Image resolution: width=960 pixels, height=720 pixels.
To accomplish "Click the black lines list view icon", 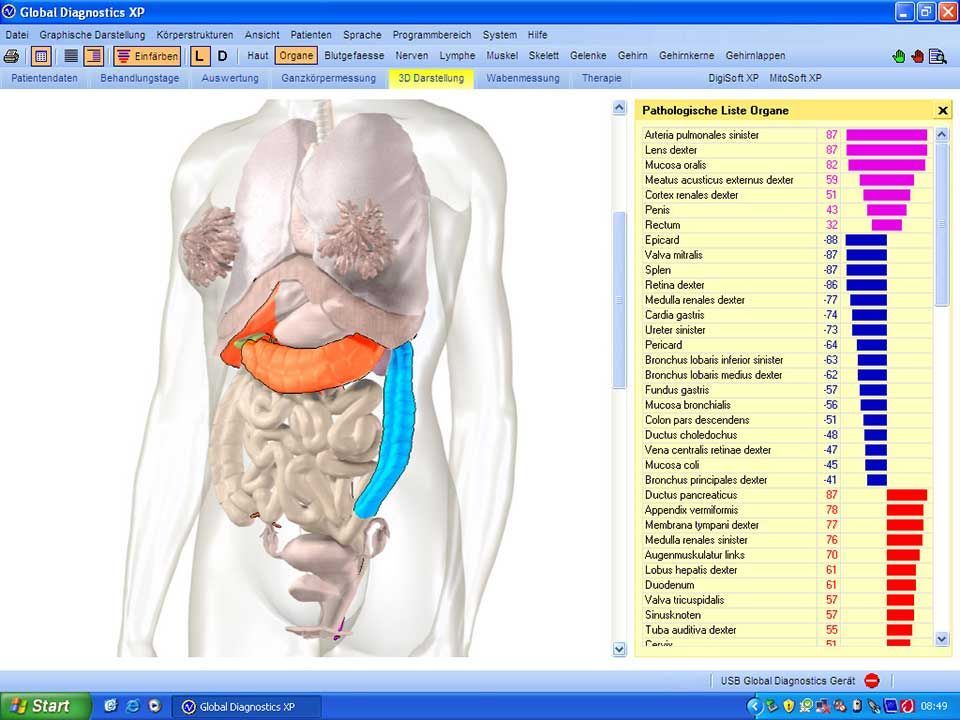I will point(71,56).
